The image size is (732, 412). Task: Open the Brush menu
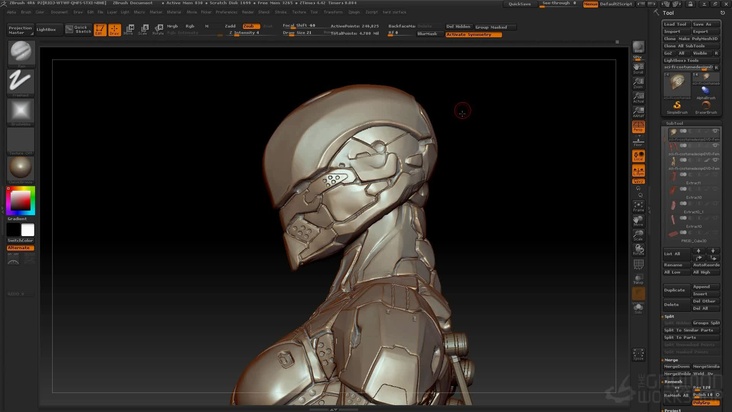click(26, 12)
